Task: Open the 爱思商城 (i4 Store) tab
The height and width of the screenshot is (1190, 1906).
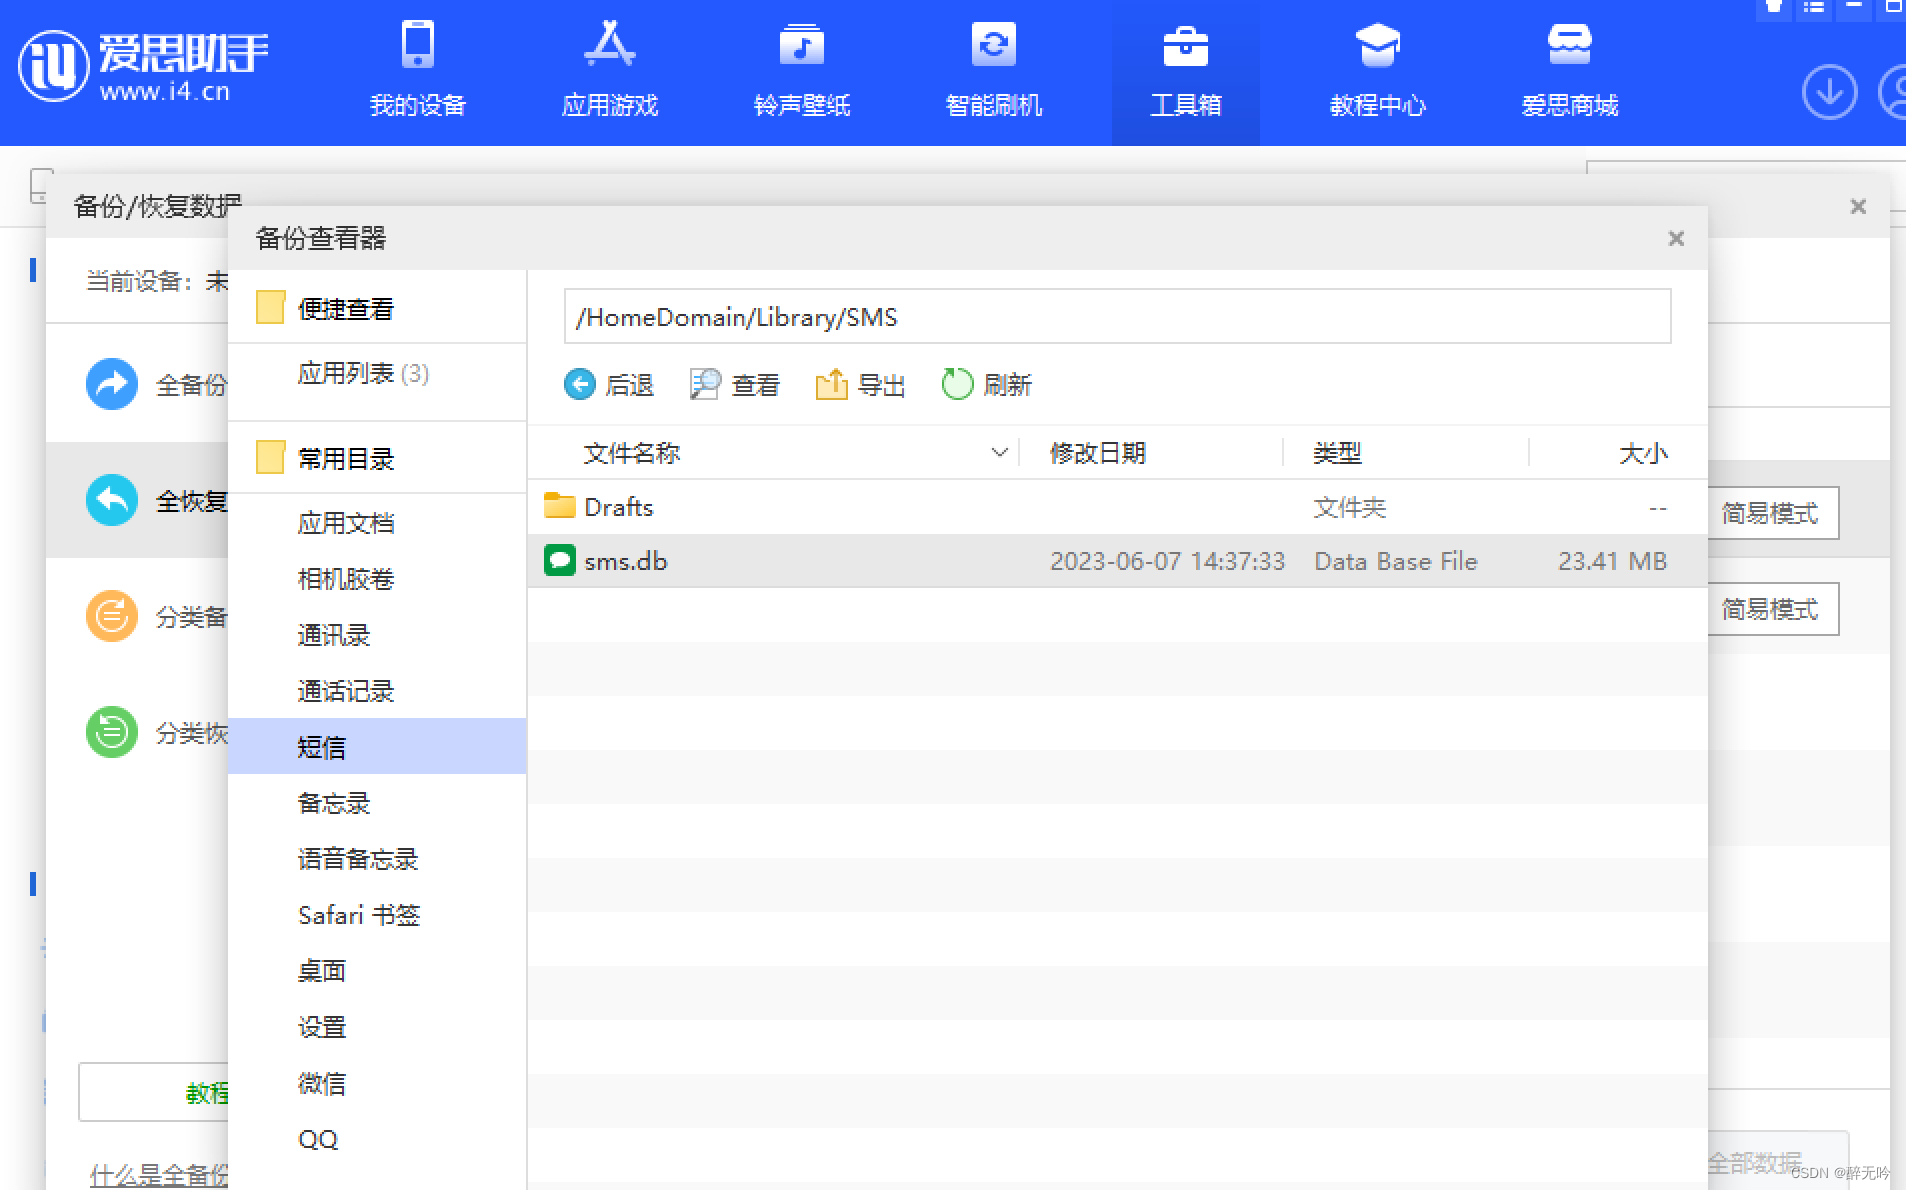Action: (1570, 72)
